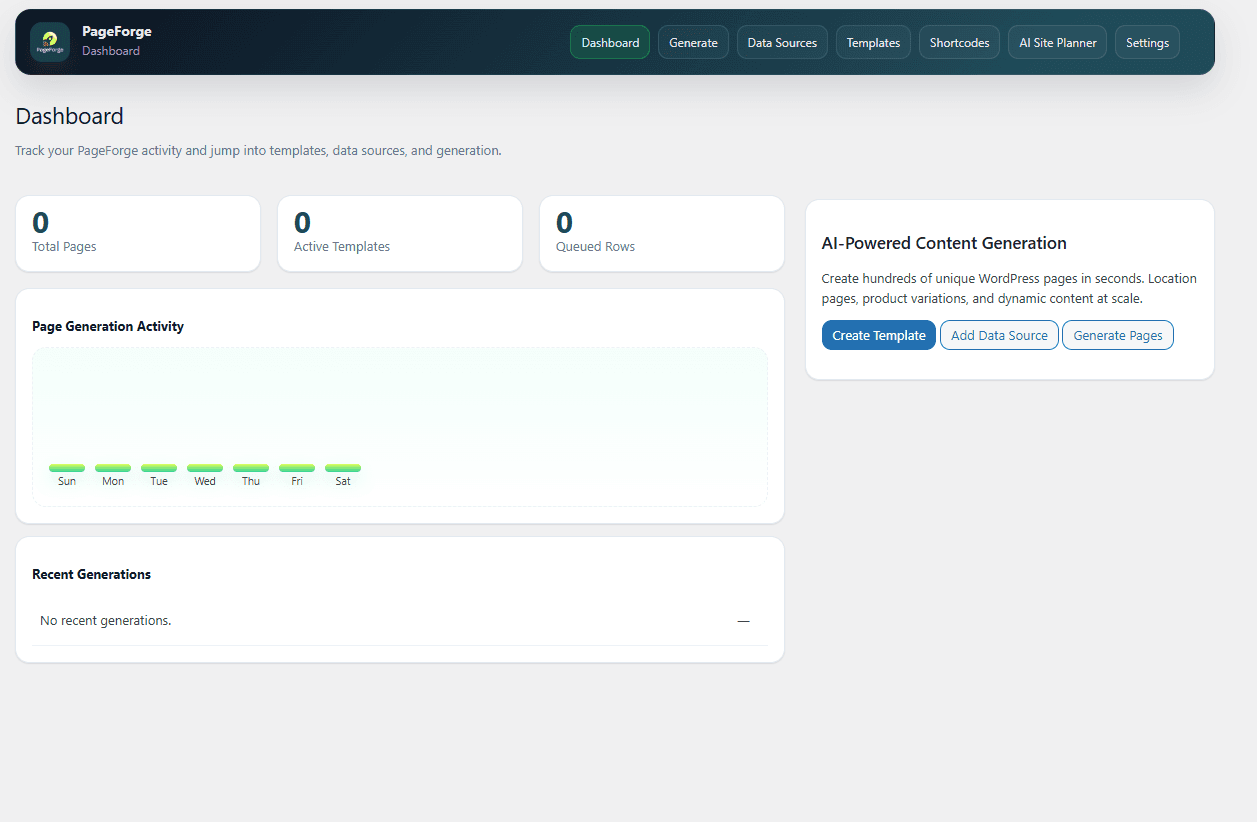Select the Dashboard nav item
1257x822 pixels.
click(609, 42)
